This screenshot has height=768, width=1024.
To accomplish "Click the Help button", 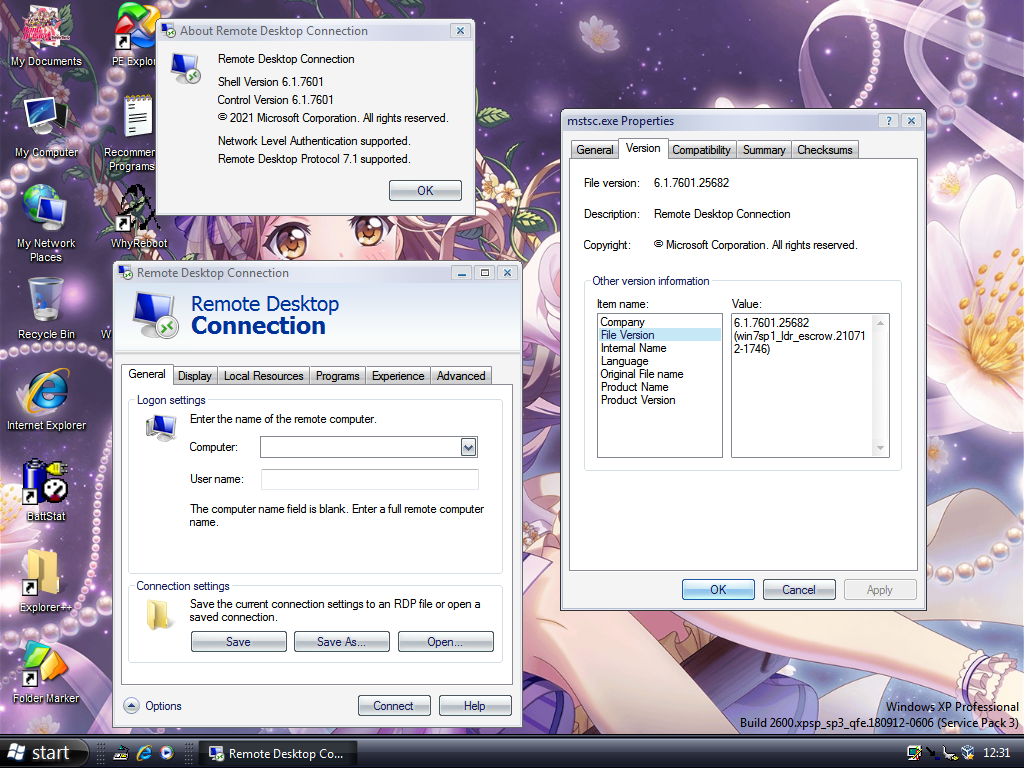I will pos(475,706).
